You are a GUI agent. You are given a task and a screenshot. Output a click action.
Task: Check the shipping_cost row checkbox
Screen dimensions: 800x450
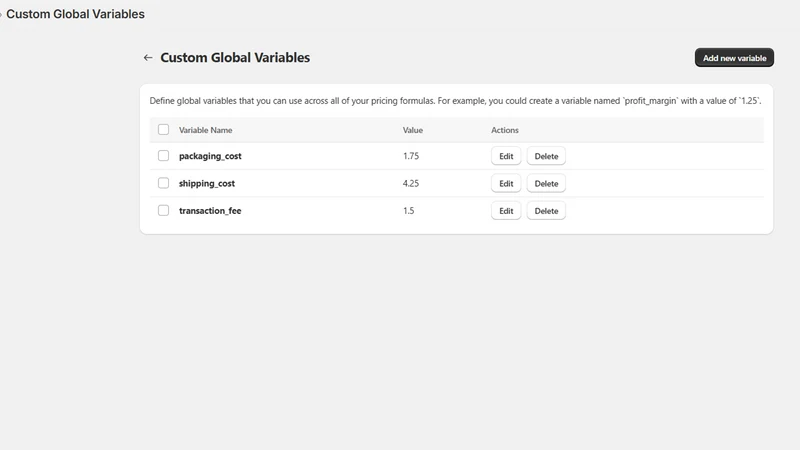point(163,183)
